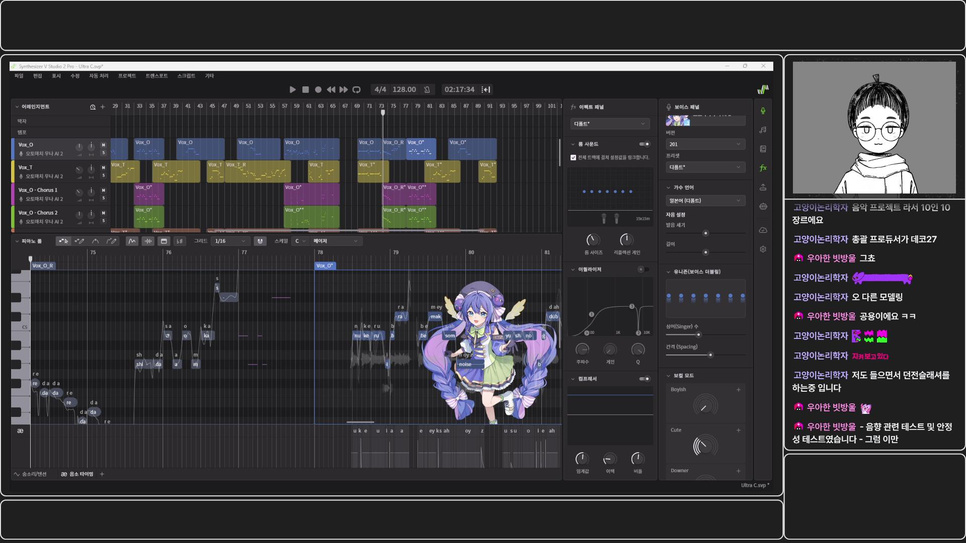Click the Play button in transport bar

click(293, 90)
